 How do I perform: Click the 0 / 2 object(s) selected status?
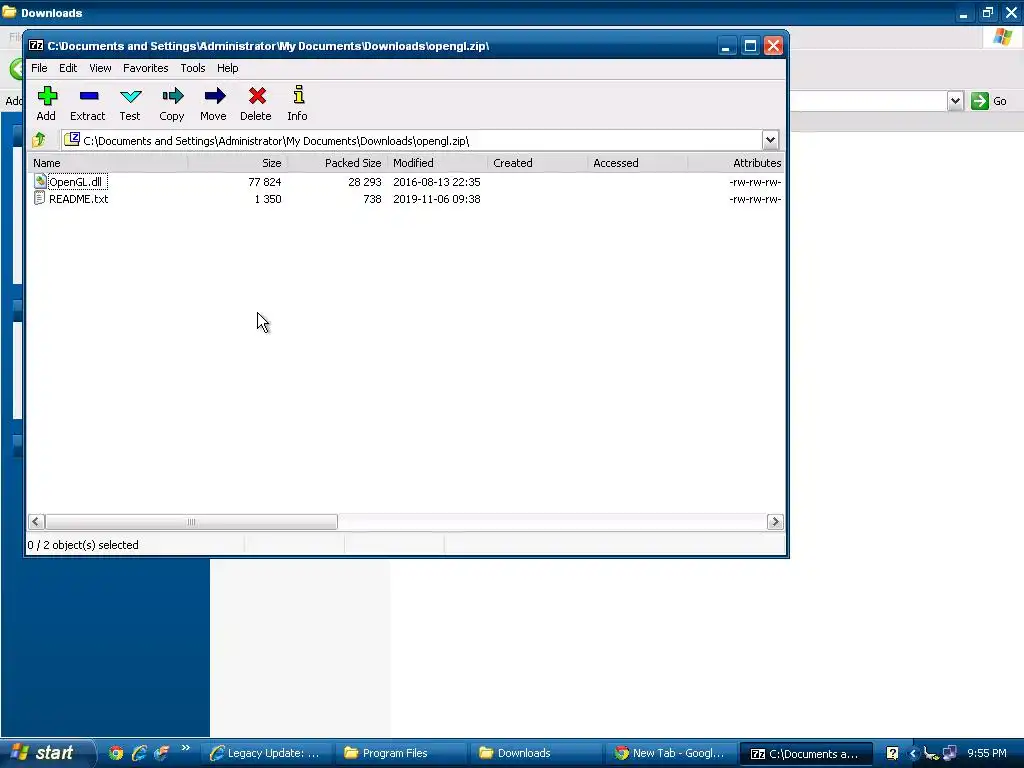coord(83,545)
